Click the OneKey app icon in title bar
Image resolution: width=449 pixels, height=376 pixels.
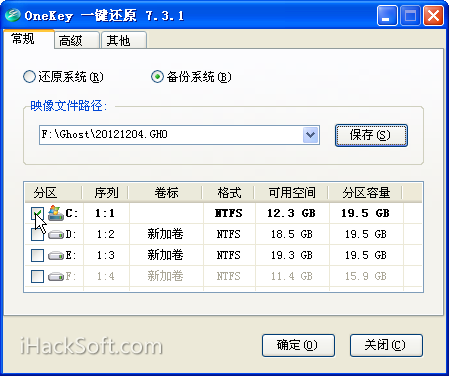[x=12, y=15]
